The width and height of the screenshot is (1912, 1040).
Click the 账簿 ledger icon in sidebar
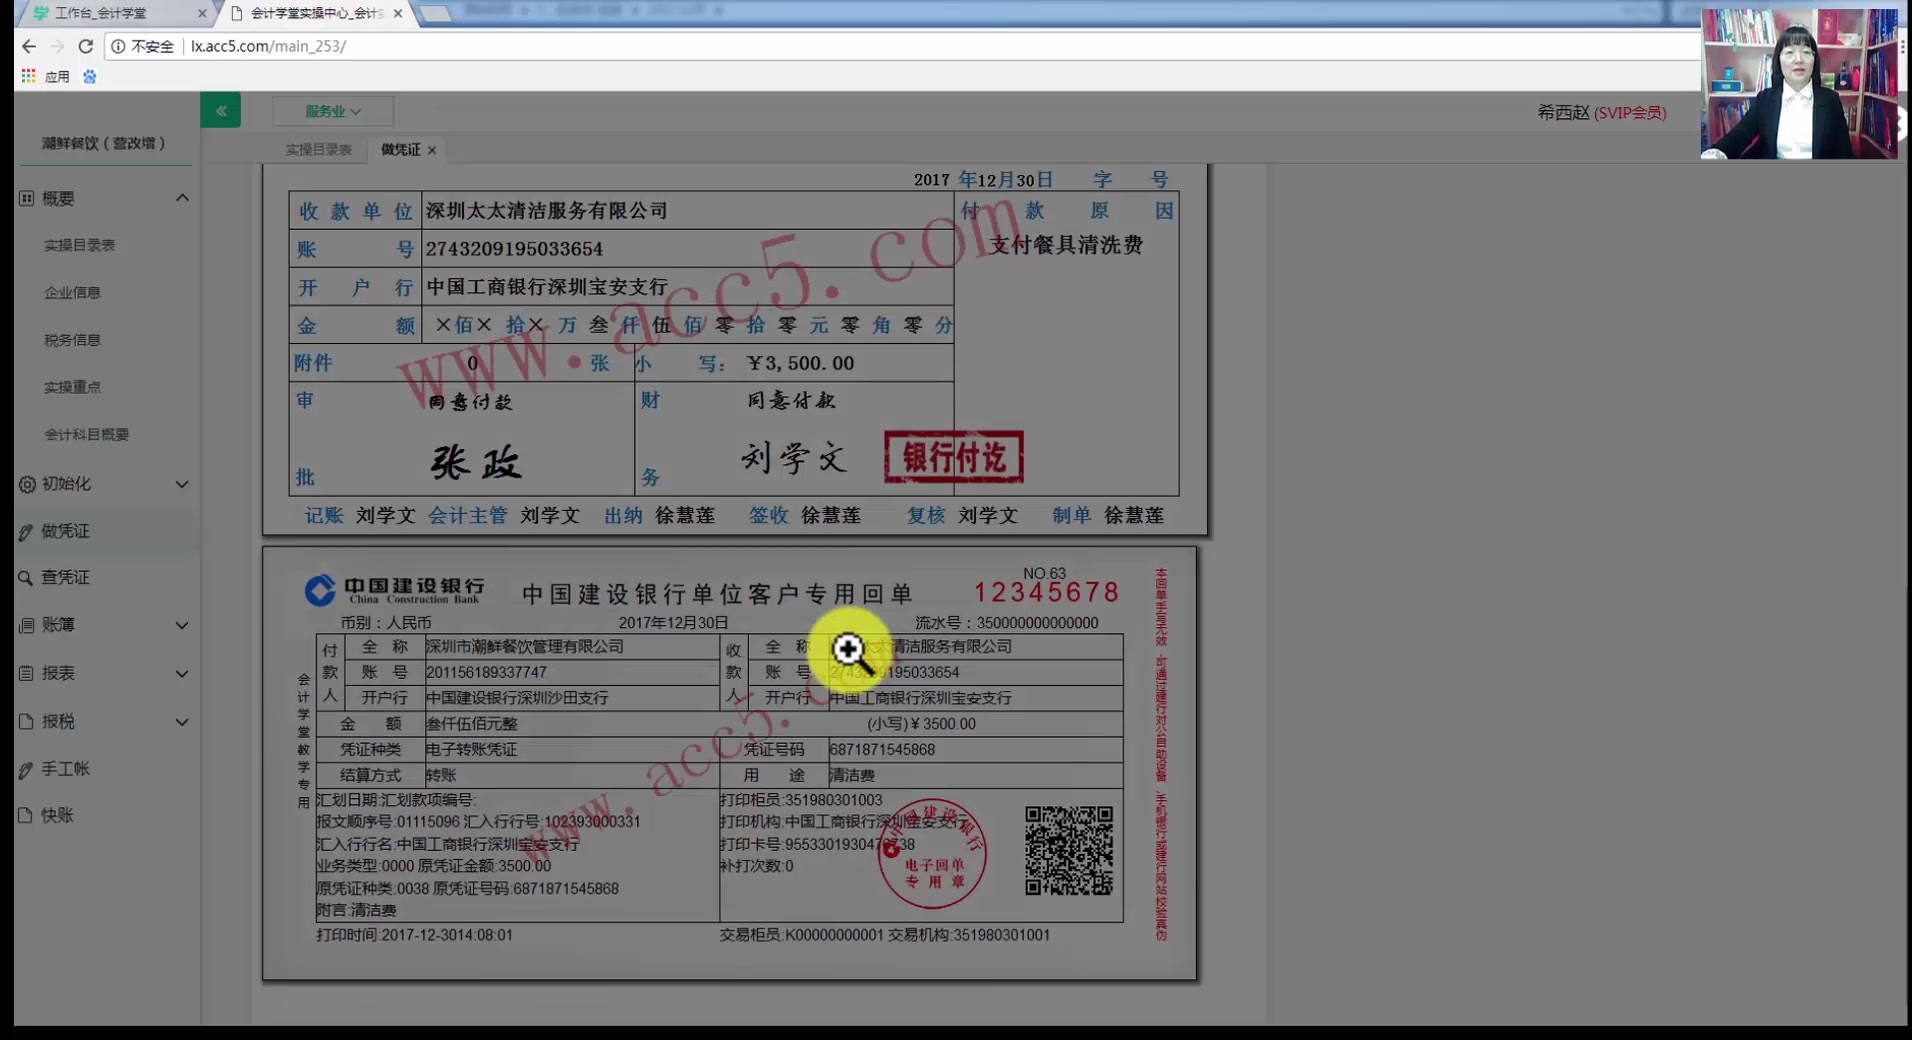click(x=27, y=625)
